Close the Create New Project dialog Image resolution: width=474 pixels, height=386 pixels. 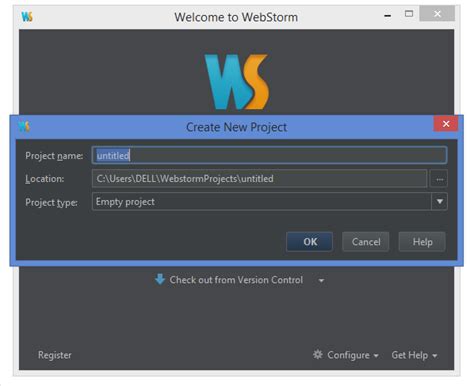coord(446,124)
